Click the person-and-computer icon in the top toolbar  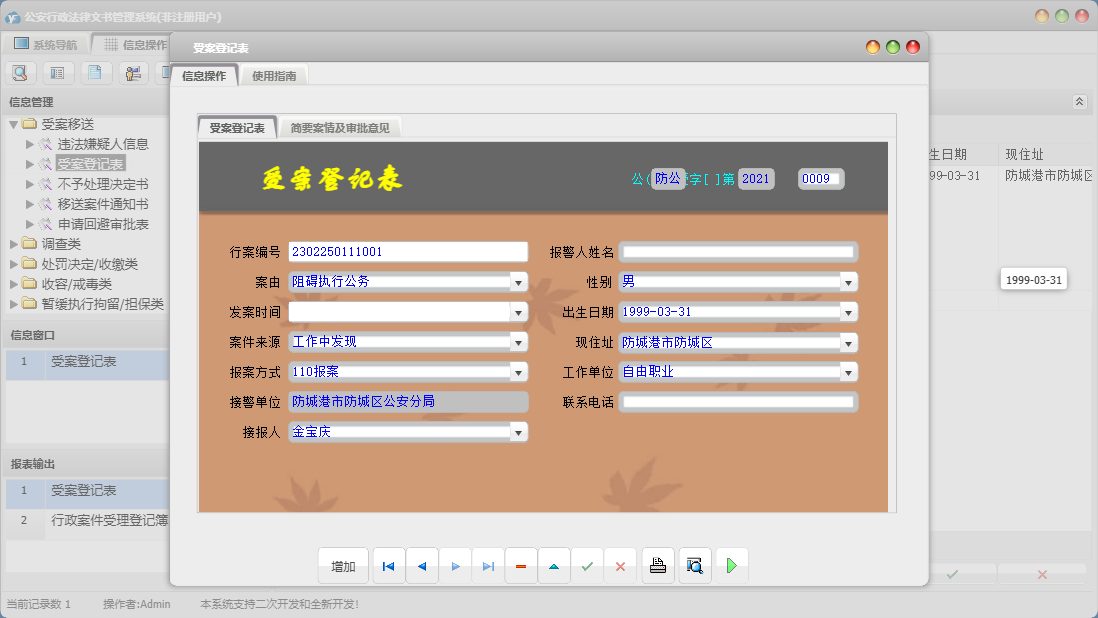(x=133, y=72)
